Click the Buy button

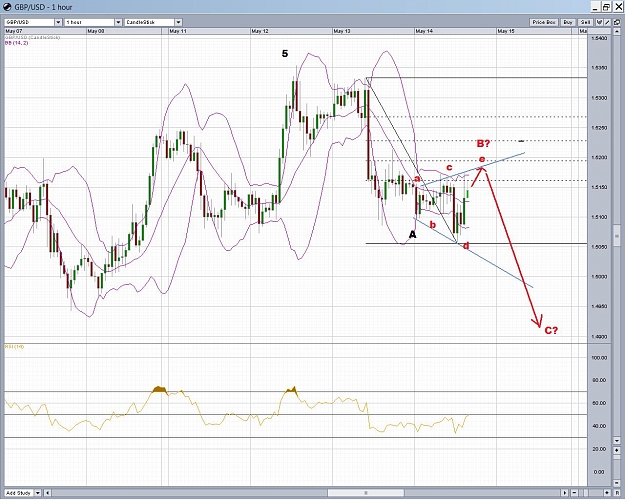(x=568, y=22)
